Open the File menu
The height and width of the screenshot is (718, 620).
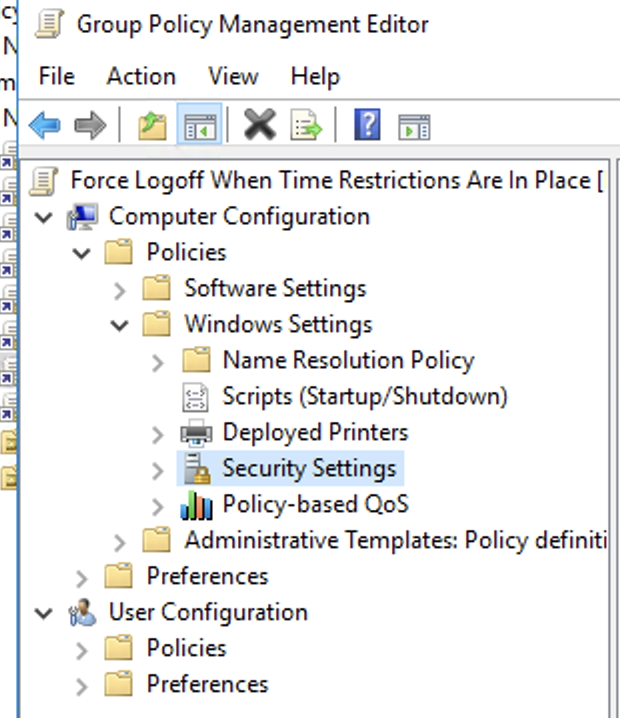coord(57,76)
